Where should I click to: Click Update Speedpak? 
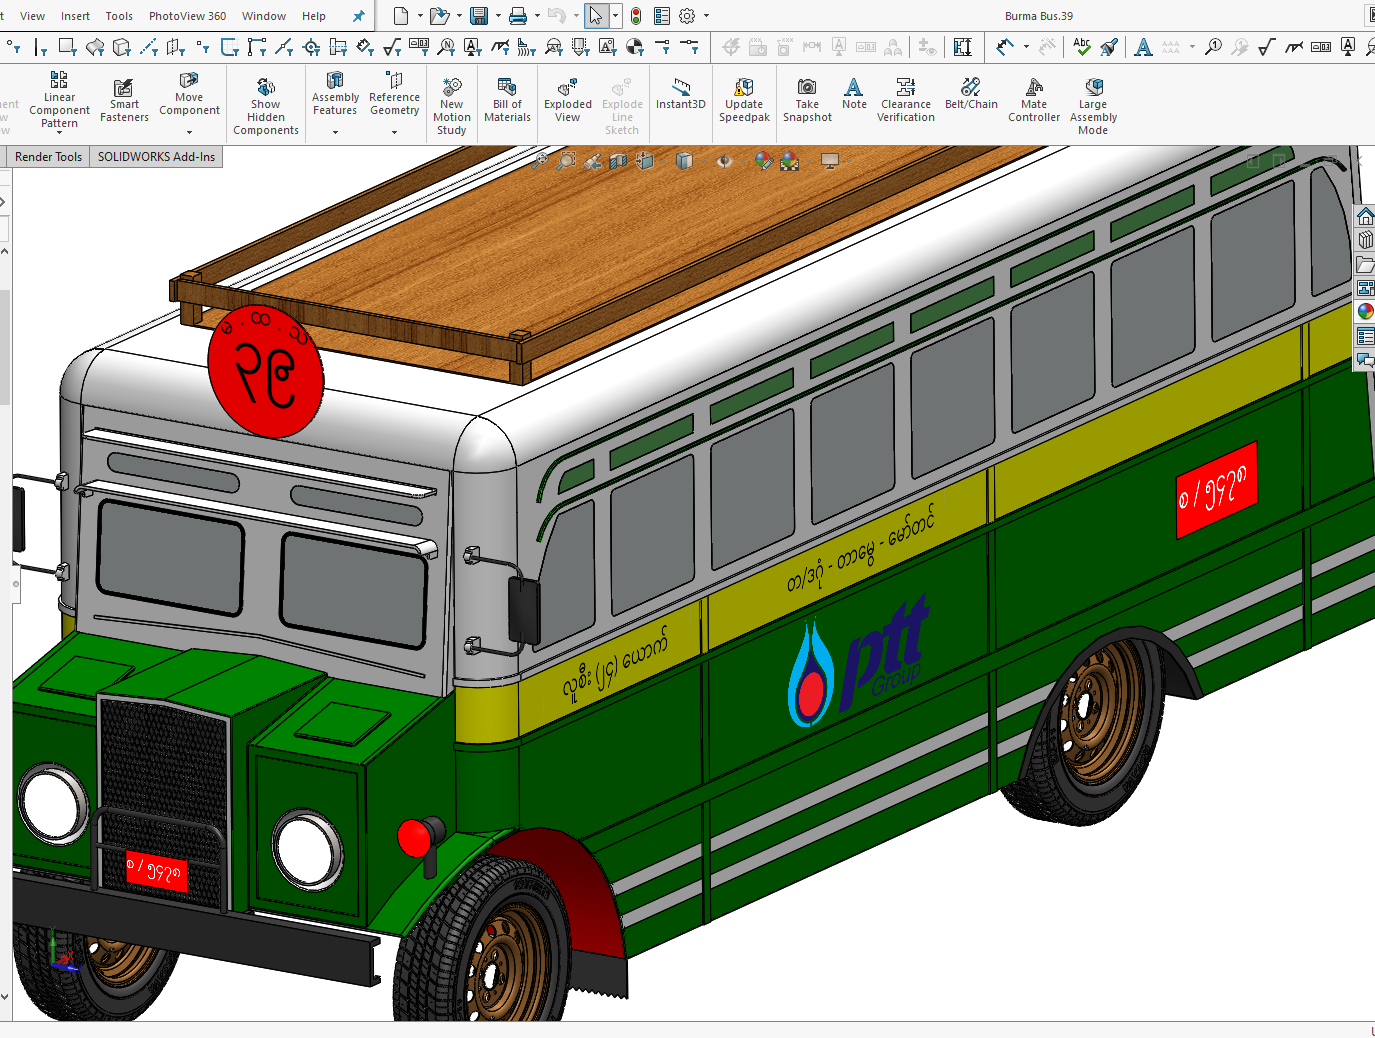[744, 100]
